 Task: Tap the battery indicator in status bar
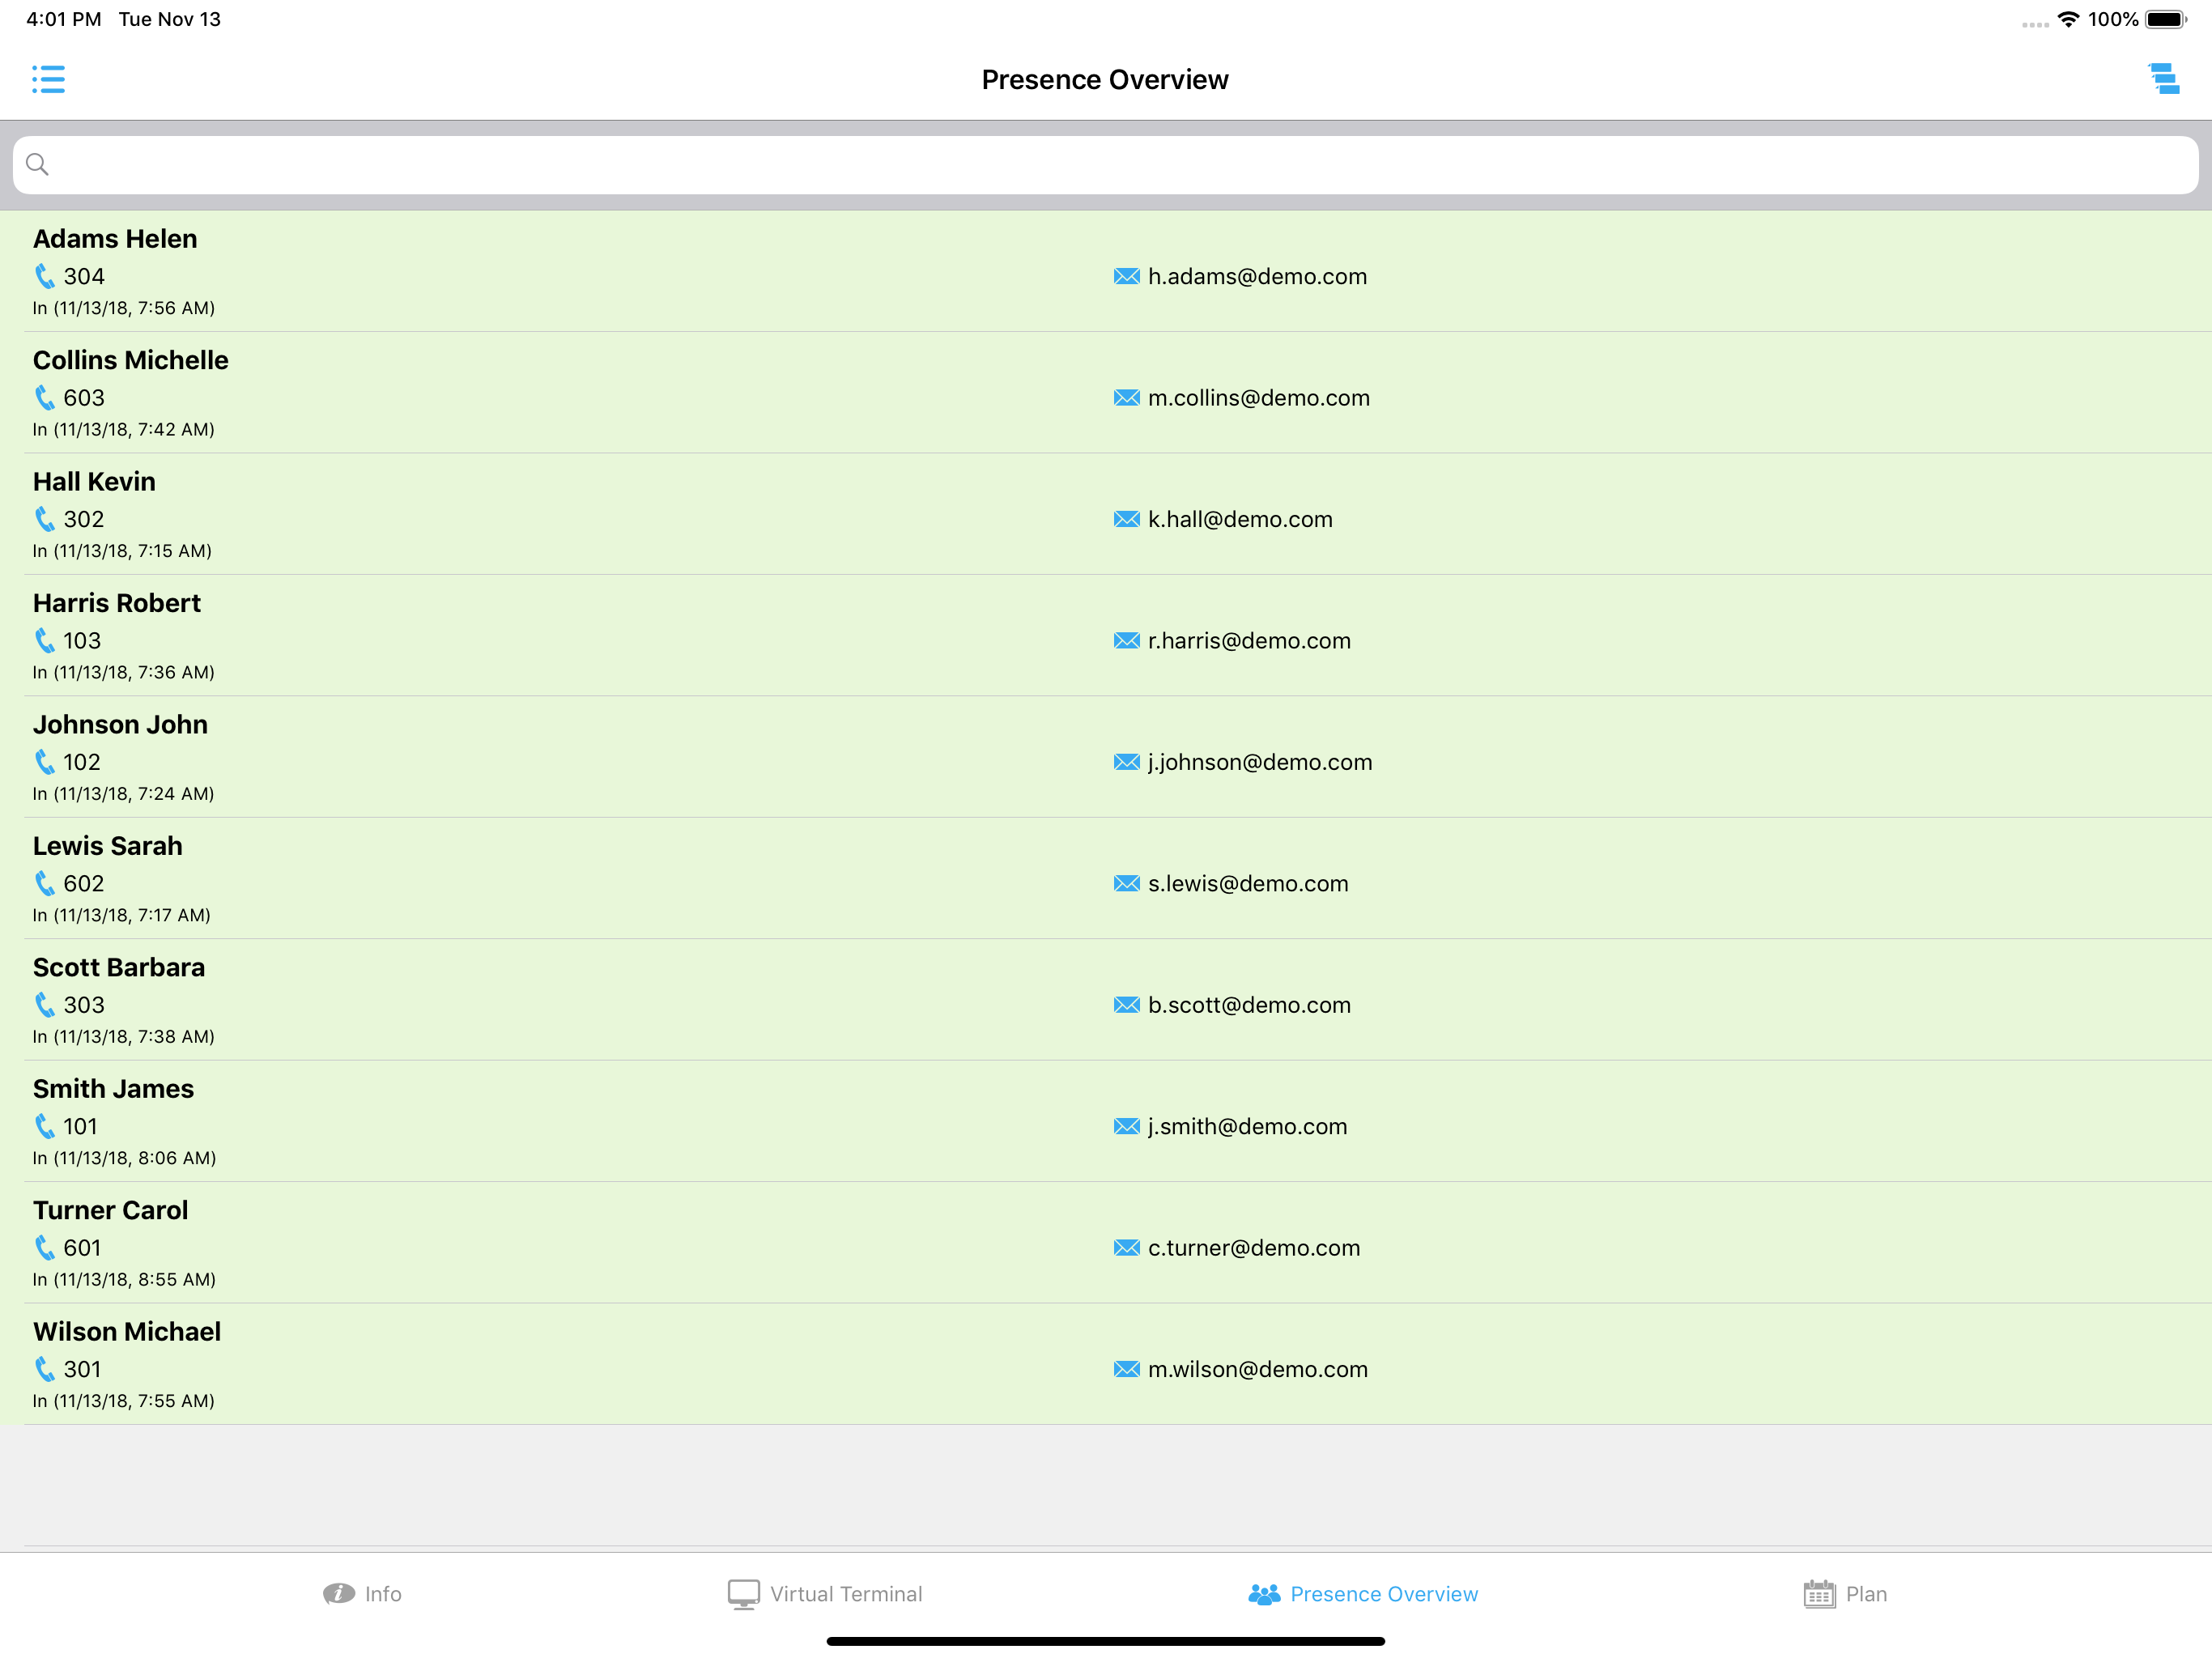[x=2165, y=19]
